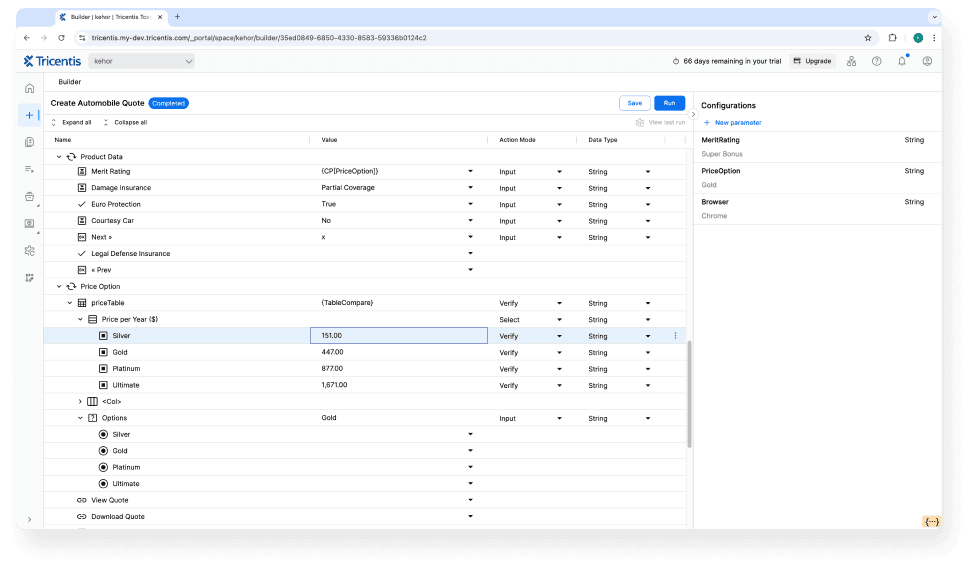Image resolution: width=974 pixels, height=570 pixels.
Task: Open new browser tab with plus
Action: click(177, 17)
